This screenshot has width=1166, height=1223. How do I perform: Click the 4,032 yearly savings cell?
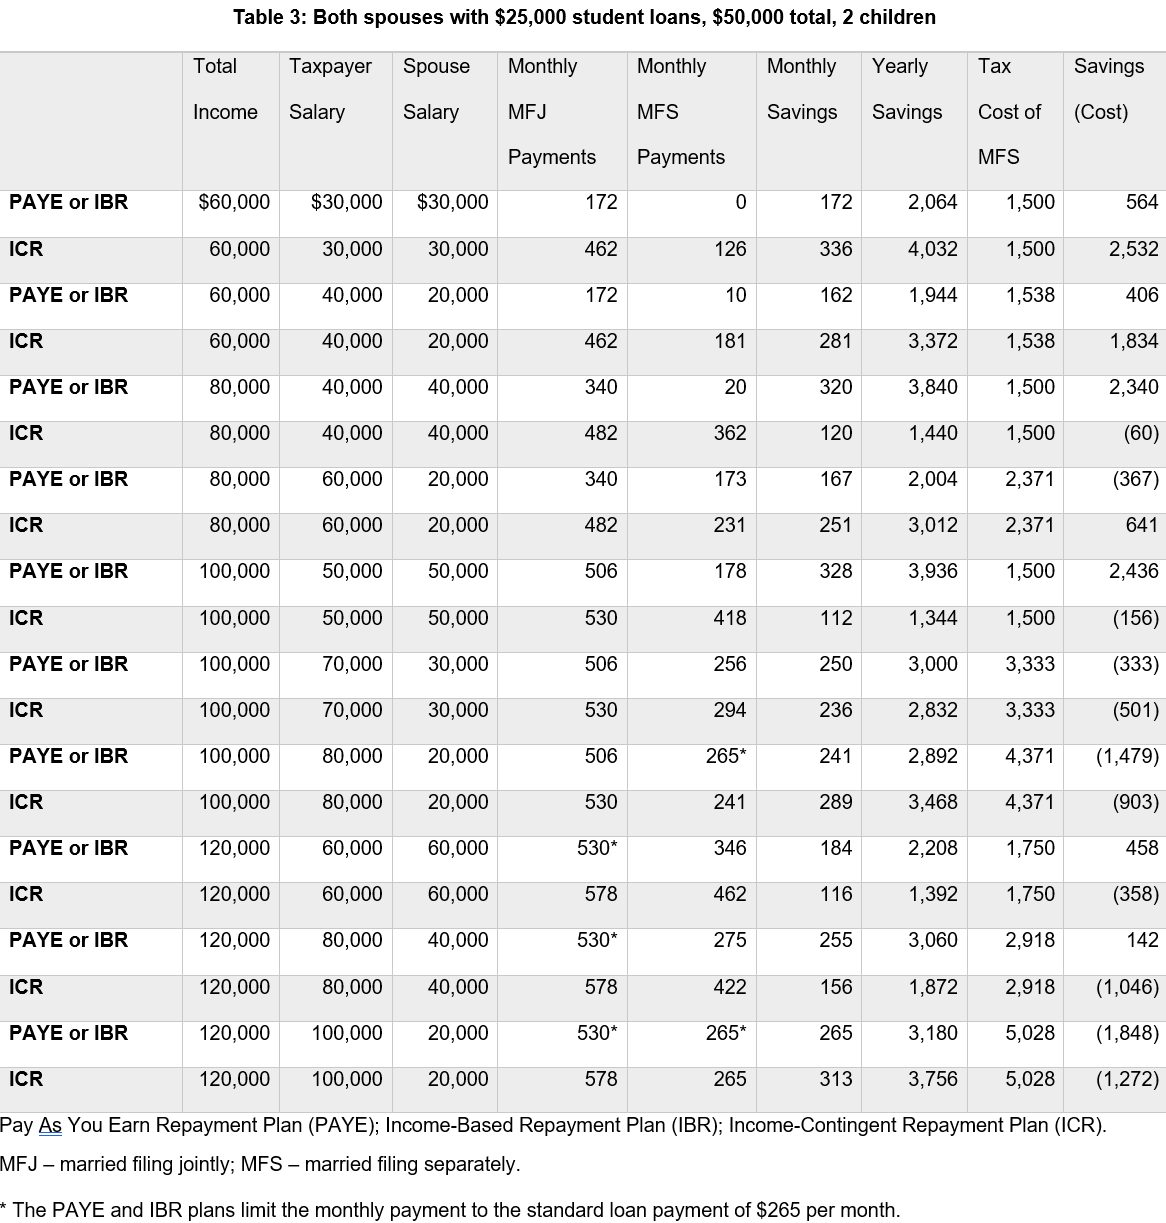click(932, 249)
